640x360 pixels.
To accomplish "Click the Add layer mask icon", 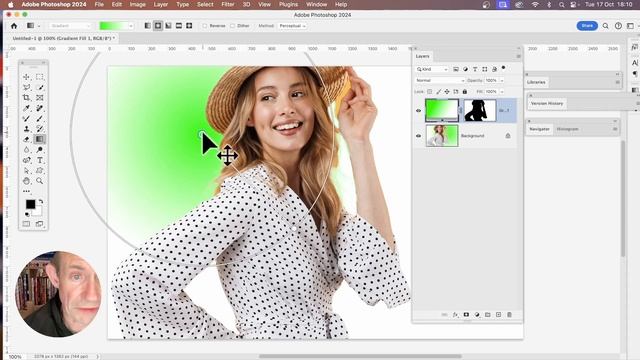I will tap(466, 315).
